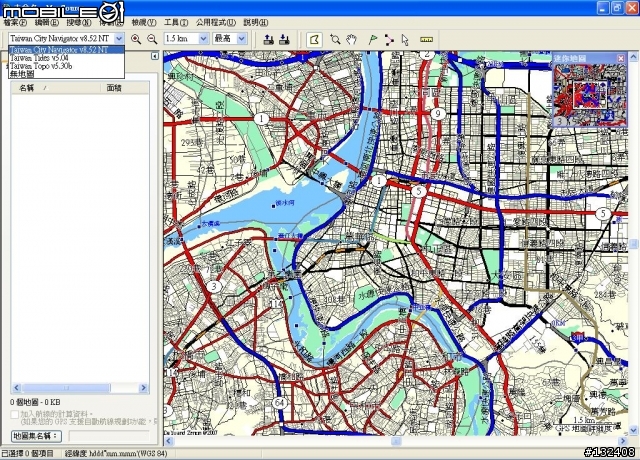This screenshot has height=460, width=640.
Task: Select the hand pan tool
Action: coord(351,40)
